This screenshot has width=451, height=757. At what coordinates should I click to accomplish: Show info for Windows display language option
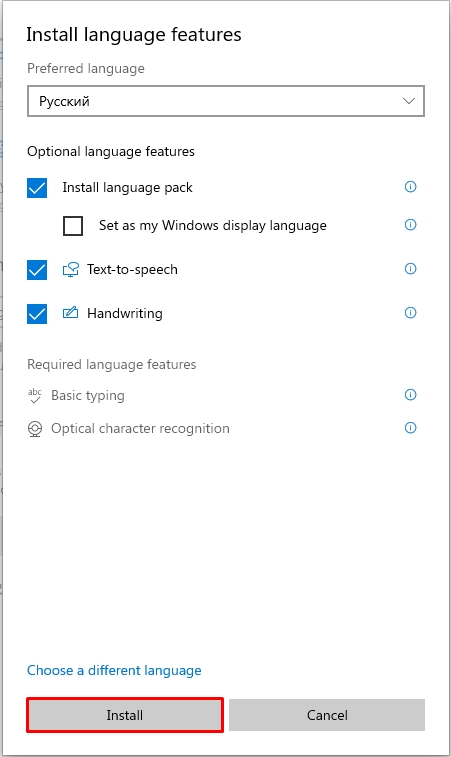pyautogui.click(x=410, y=224)
